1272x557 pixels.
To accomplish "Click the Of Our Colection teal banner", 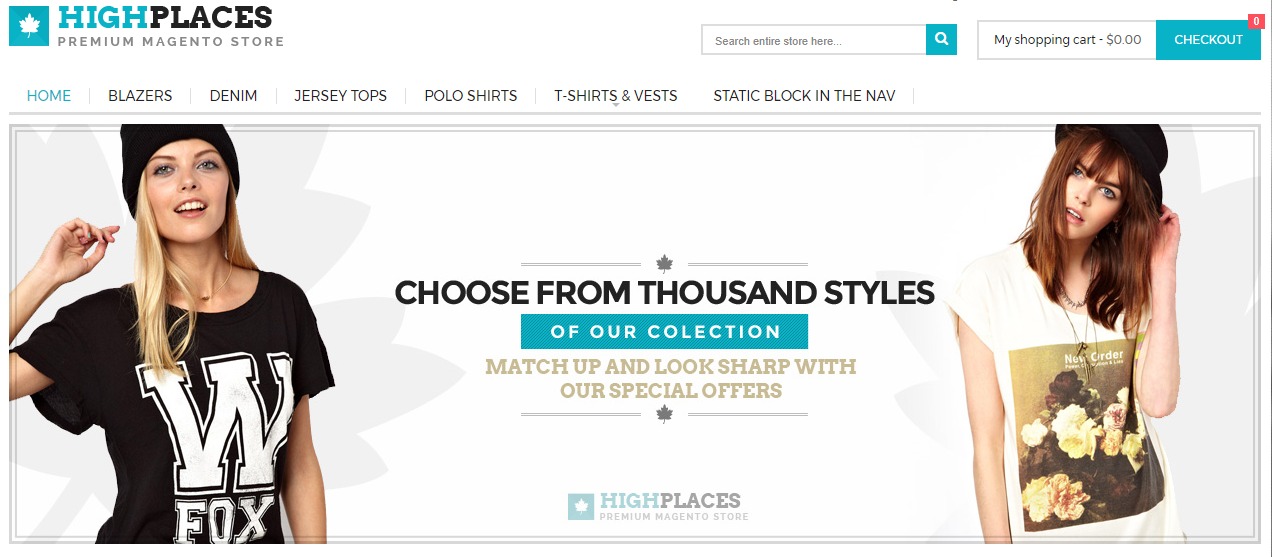I will coord(664,331).
